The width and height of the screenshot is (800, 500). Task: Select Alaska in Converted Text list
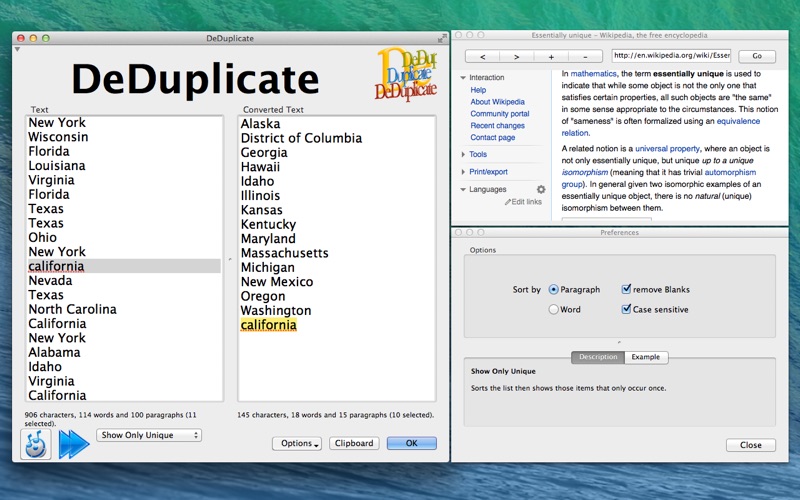[260, 123]
